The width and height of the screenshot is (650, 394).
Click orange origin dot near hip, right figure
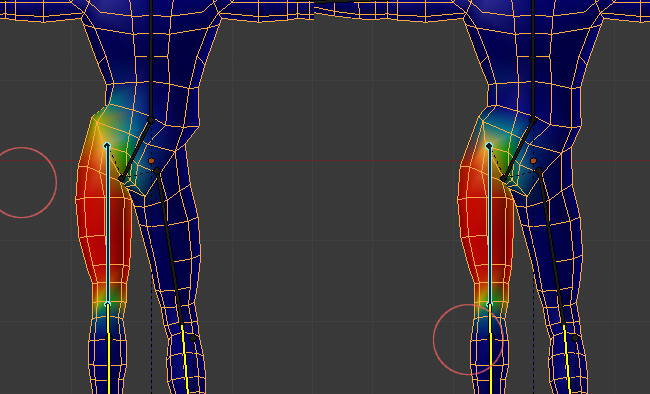click(534, 161)
